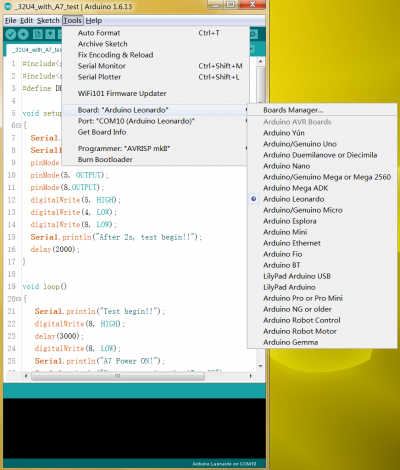Click the editor vertical scrollbar down arrow

point(261,366)
